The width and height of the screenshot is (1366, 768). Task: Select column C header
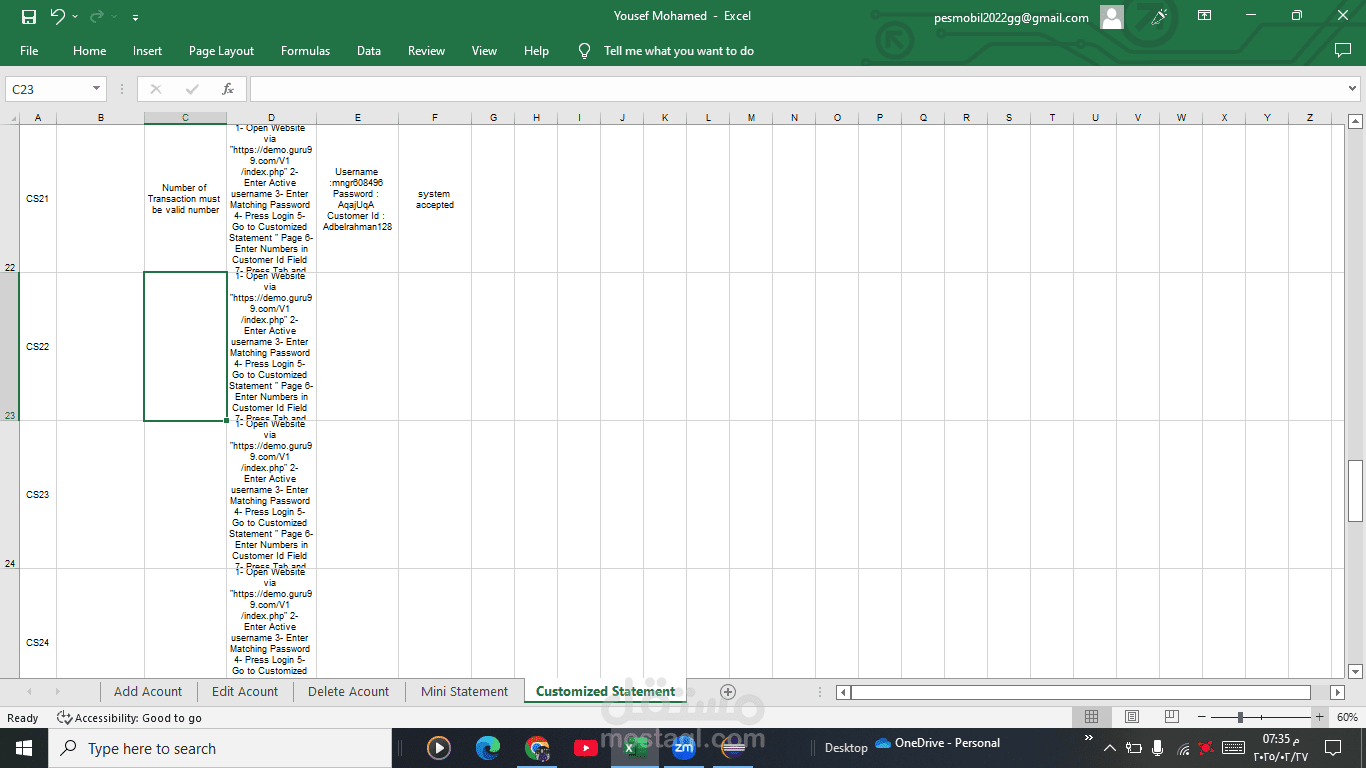click(x=185, y=118)
